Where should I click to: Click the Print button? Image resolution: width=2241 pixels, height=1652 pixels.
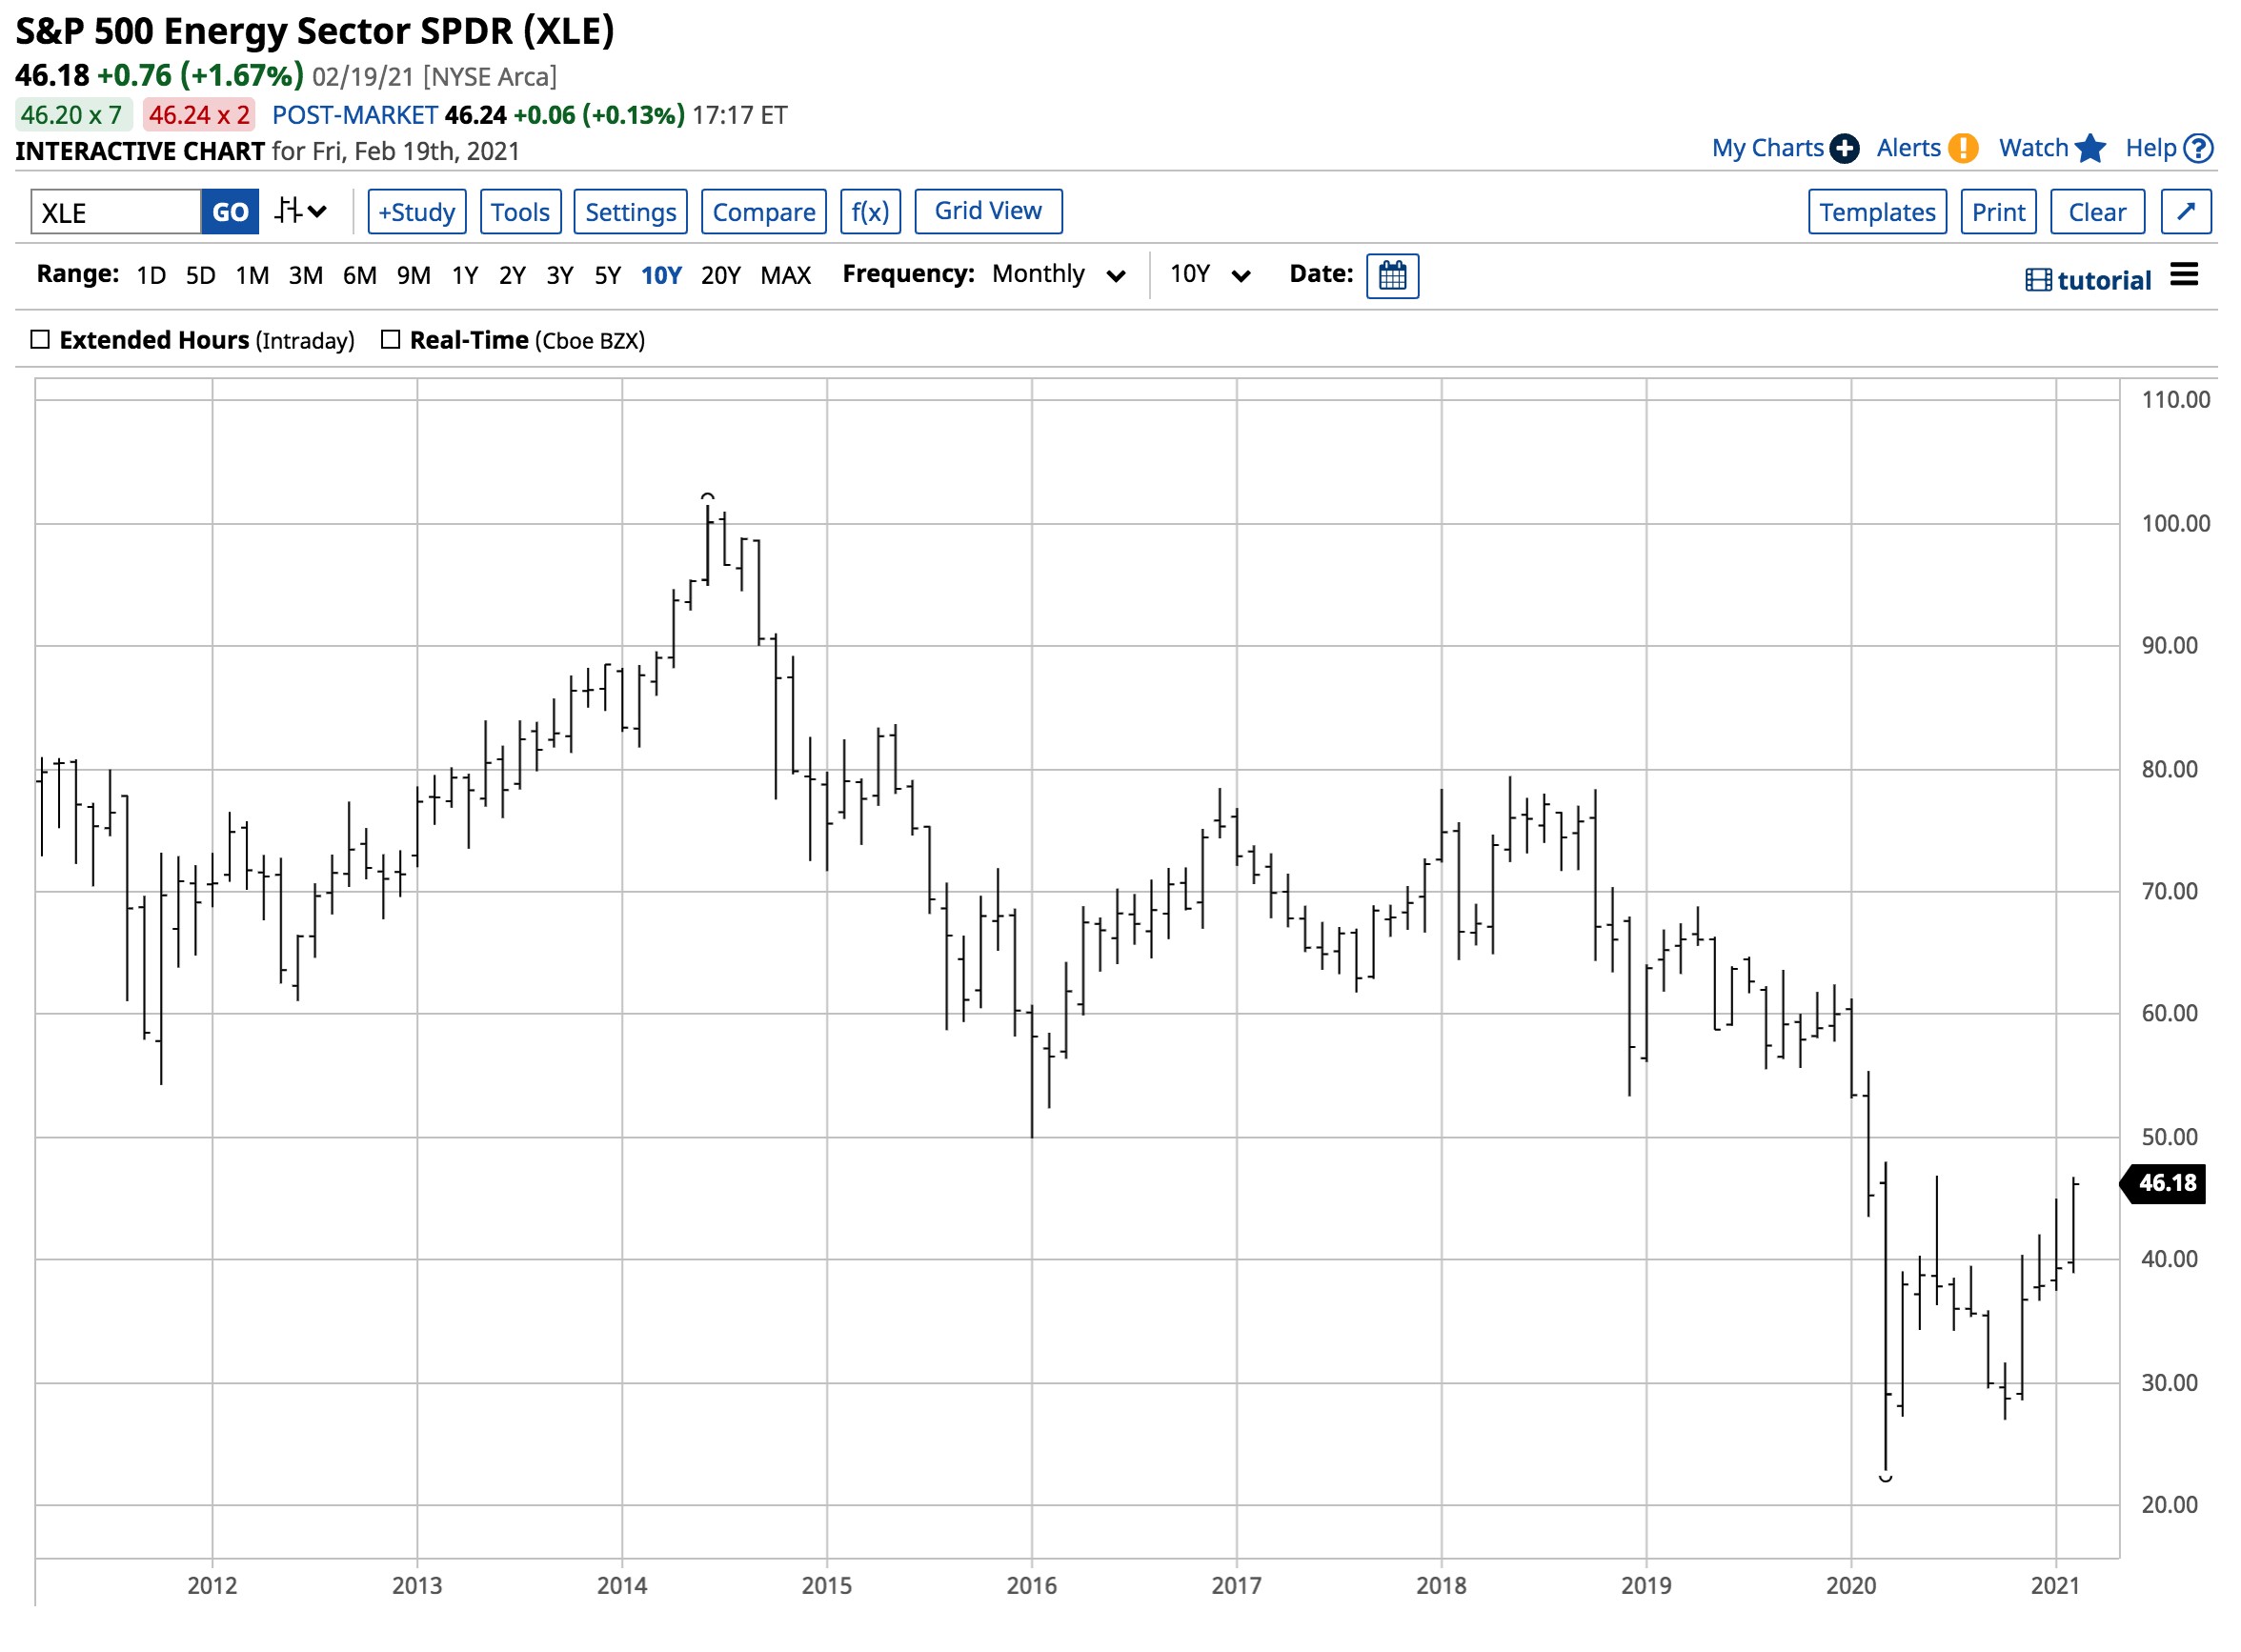pos(1998,212)
